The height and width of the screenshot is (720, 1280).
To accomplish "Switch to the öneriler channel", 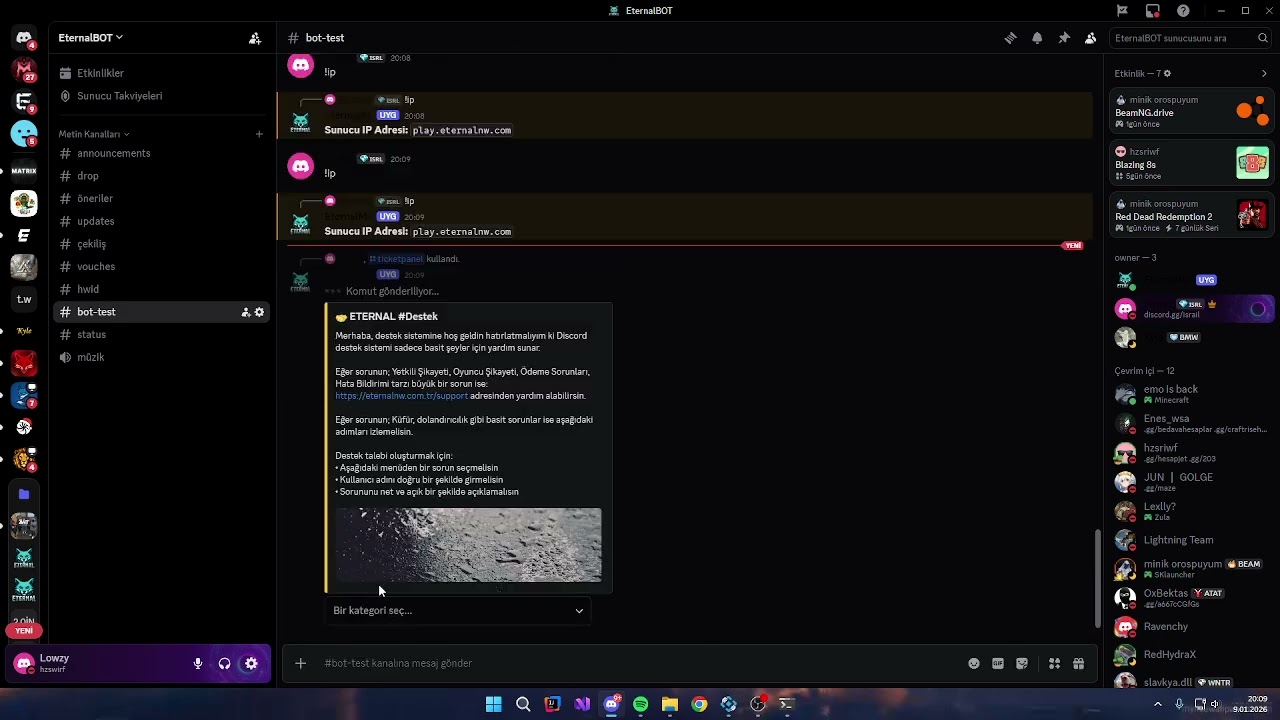I will [163, 199].
